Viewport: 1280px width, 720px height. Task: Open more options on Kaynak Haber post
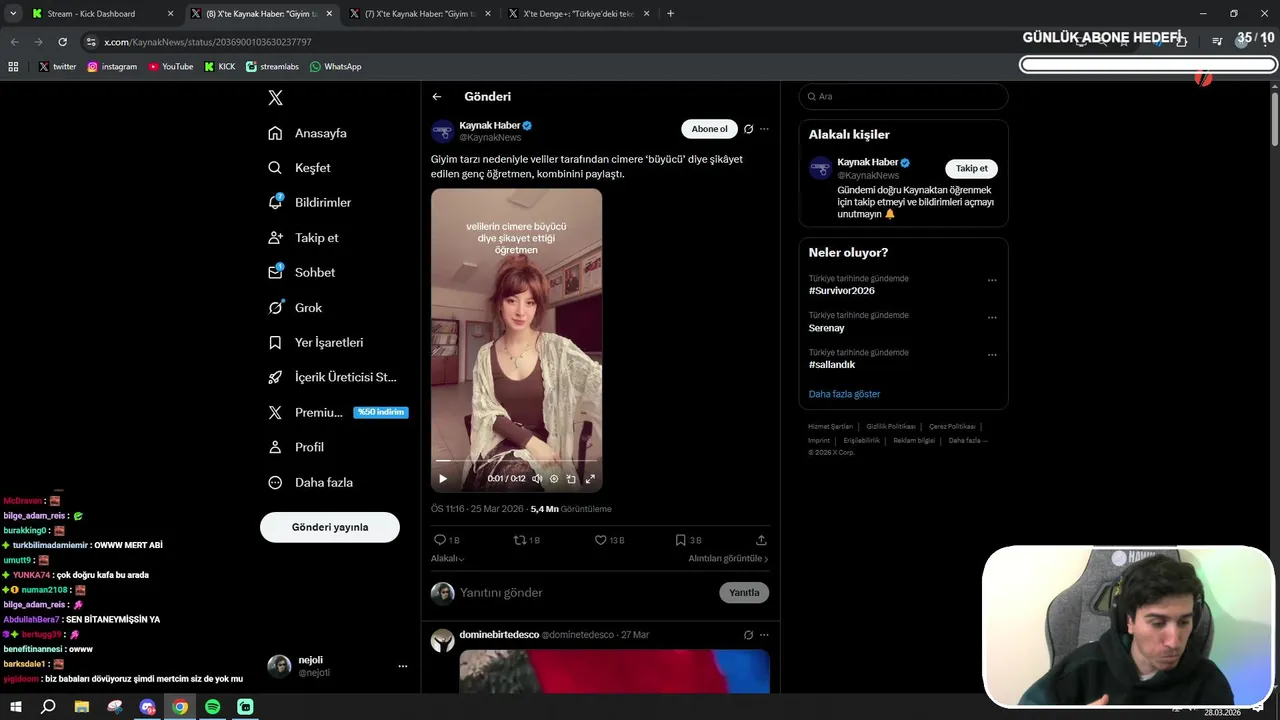coord(764,129)
